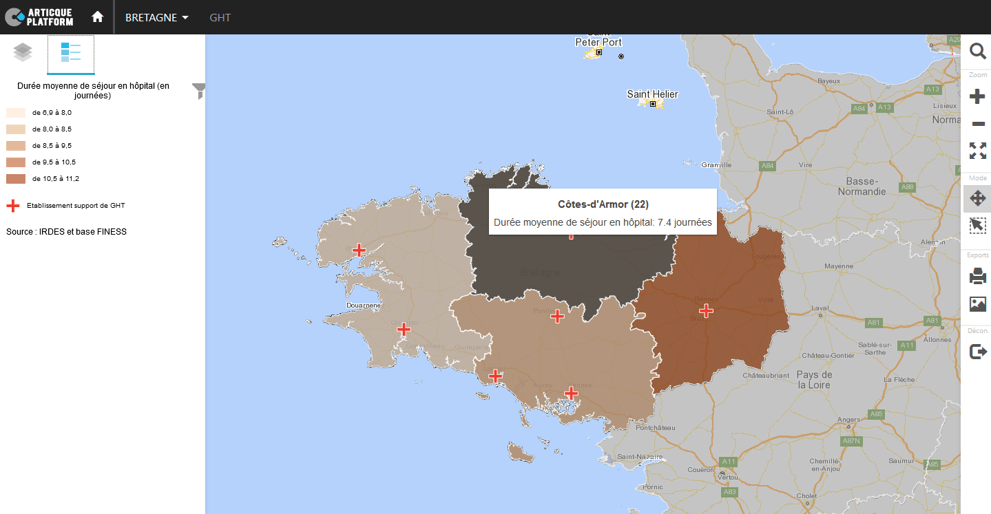991x514 pixels.
Task: Fit map to full extent
Action: click(977, 151)
